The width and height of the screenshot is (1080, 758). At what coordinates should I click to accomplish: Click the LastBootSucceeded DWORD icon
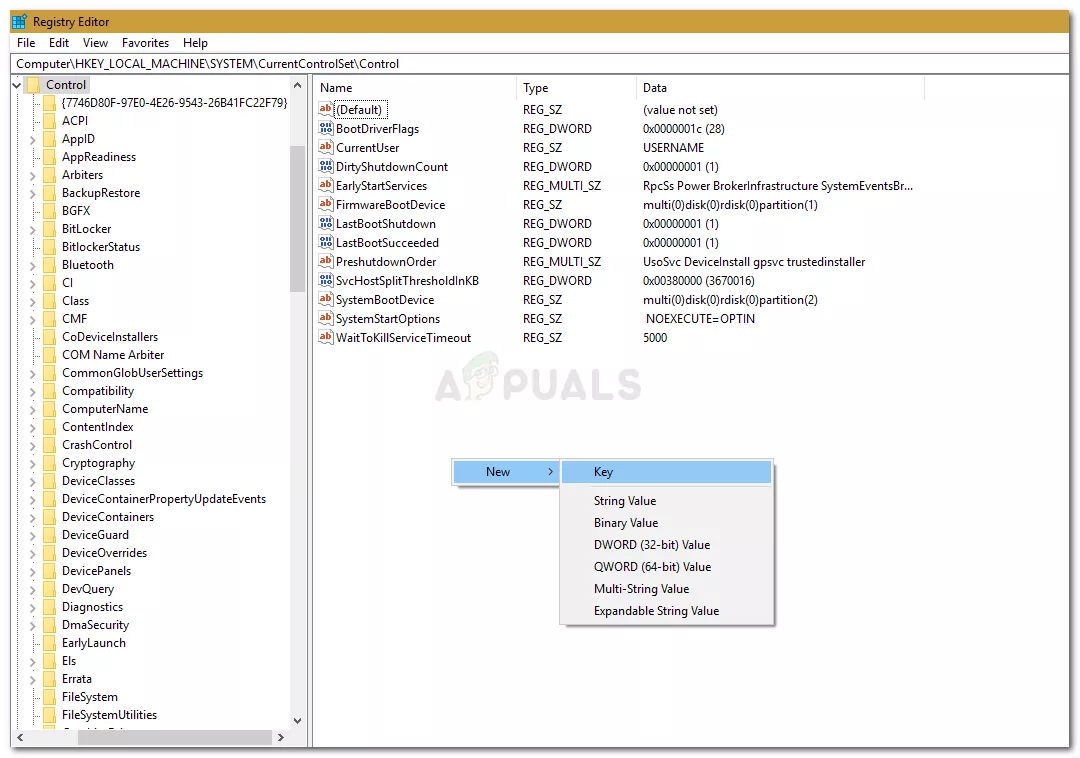326,242
